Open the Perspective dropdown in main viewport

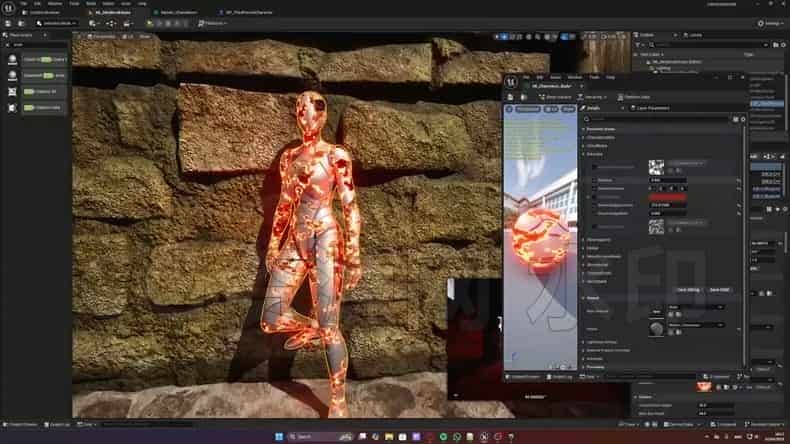[x=101, y=36]
